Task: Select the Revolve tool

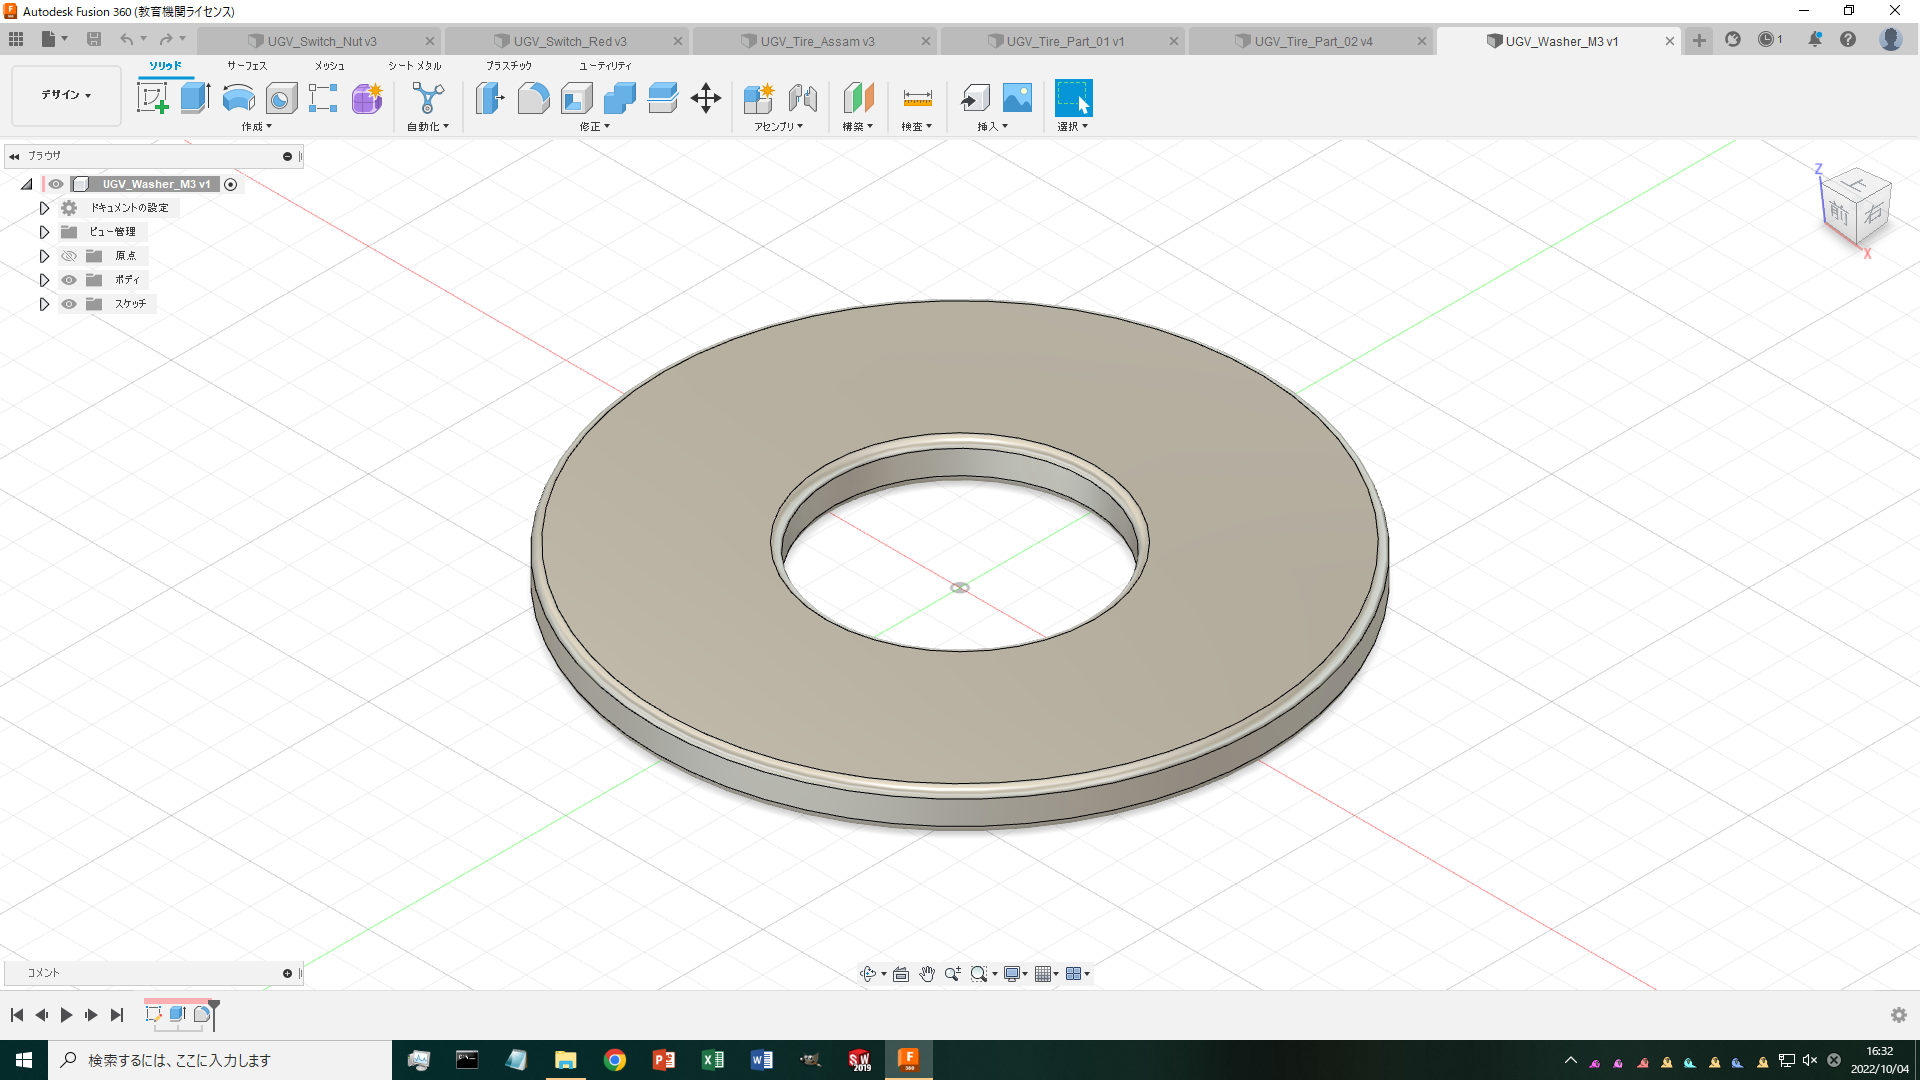Action: click(x=238, y=98)
